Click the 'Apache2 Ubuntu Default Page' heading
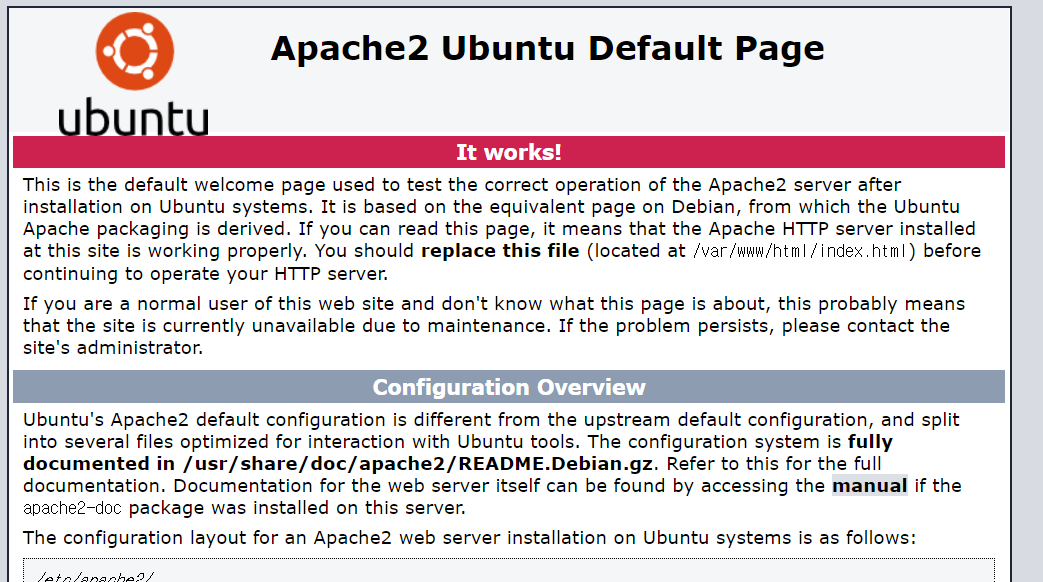 pos(547,49)
